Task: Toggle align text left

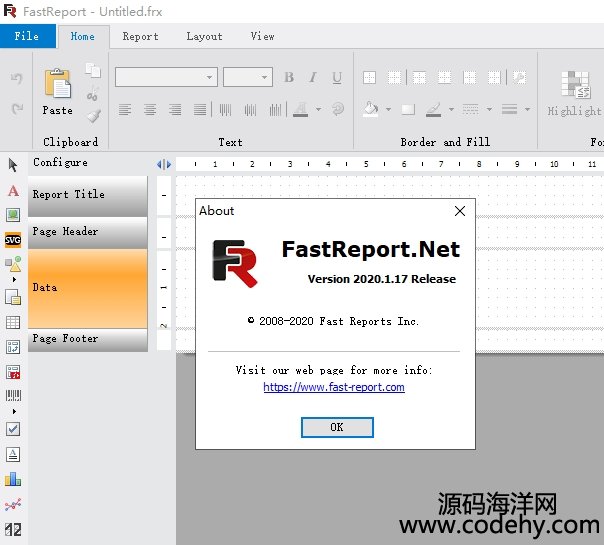Action: [125, 110]
